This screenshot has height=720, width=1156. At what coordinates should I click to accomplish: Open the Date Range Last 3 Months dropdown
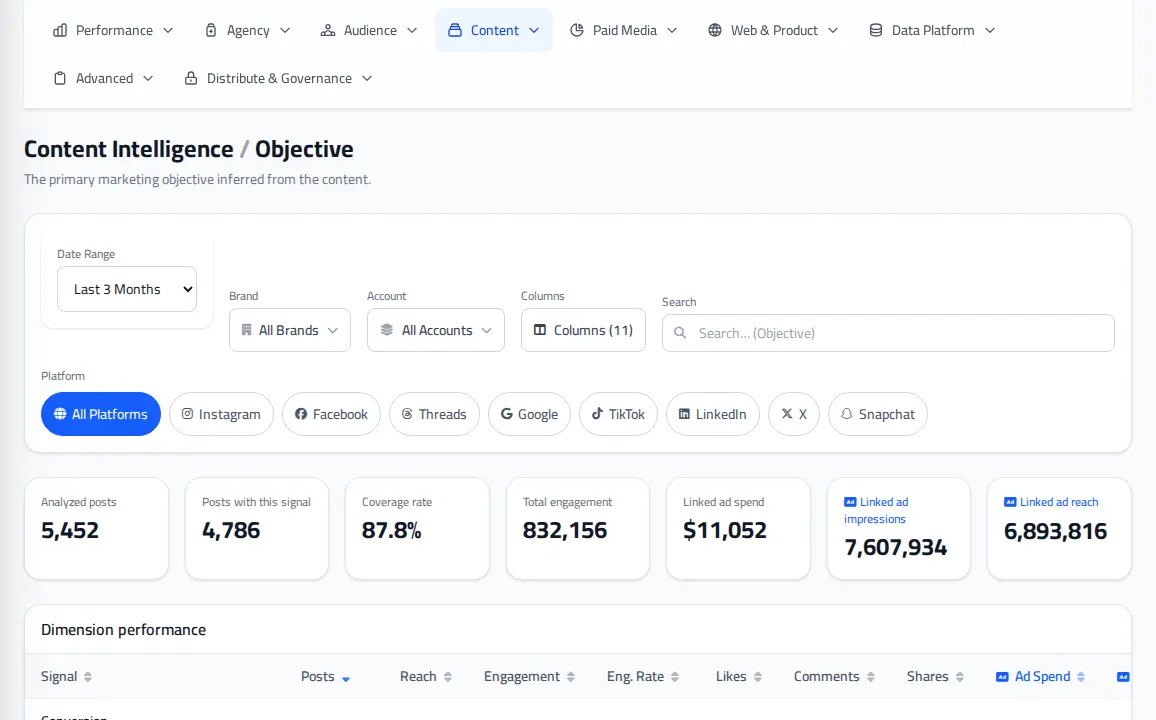tap(127, 289)
